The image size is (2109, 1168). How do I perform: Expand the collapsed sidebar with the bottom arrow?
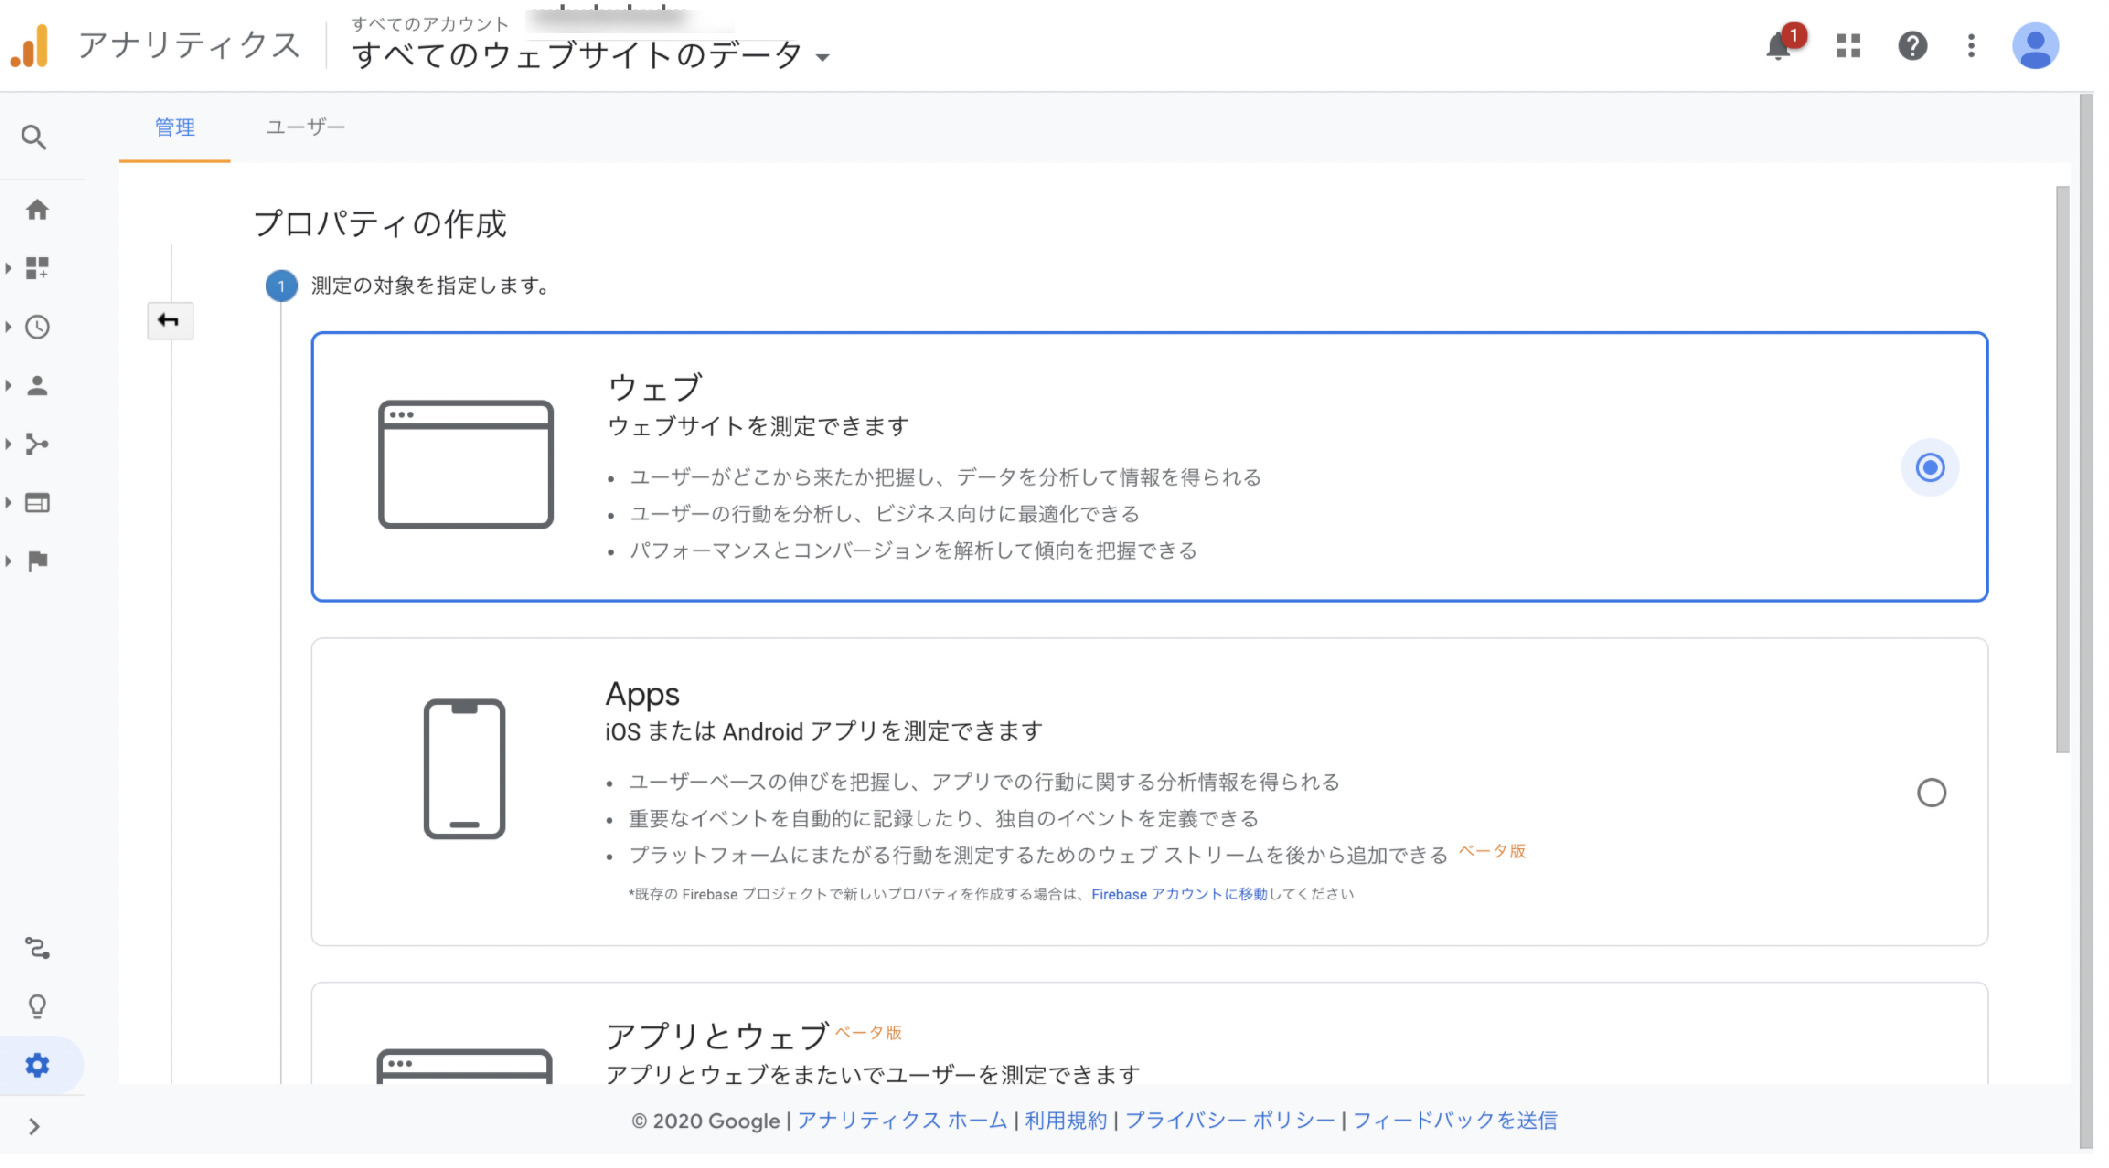[x=31, y=1125]
